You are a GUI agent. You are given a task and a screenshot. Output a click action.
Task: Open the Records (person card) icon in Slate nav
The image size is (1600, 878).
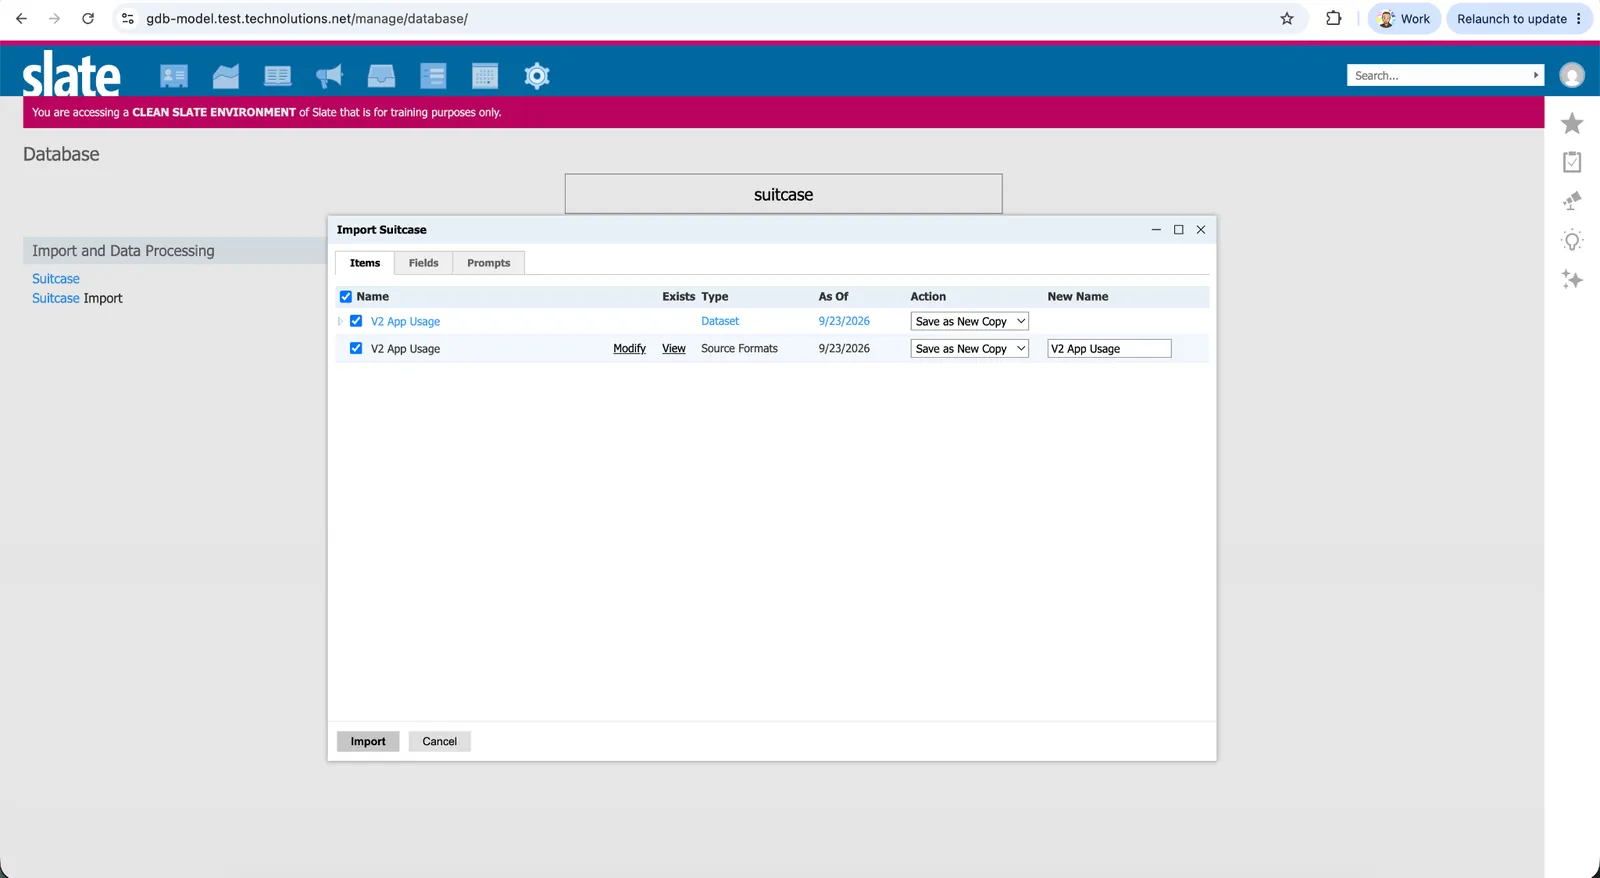[x=174, y=76]
